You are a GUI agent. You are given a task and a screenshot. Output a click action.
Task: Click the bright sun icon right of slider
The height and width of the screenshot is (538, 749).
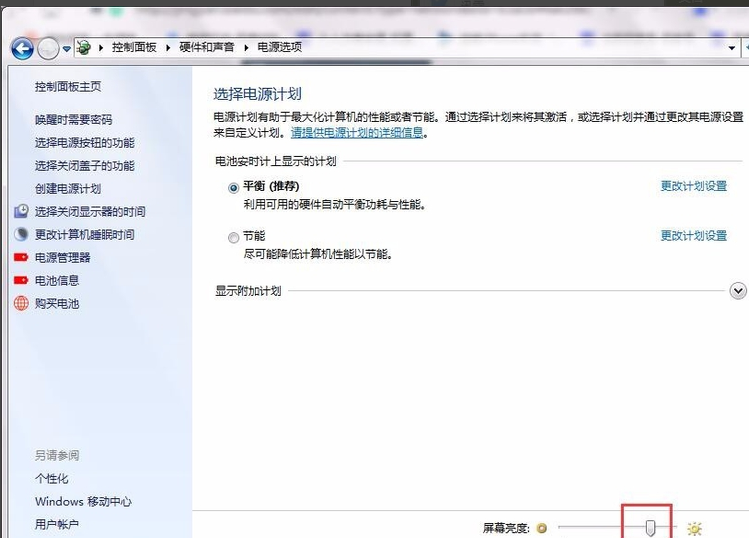pos(694,528)
